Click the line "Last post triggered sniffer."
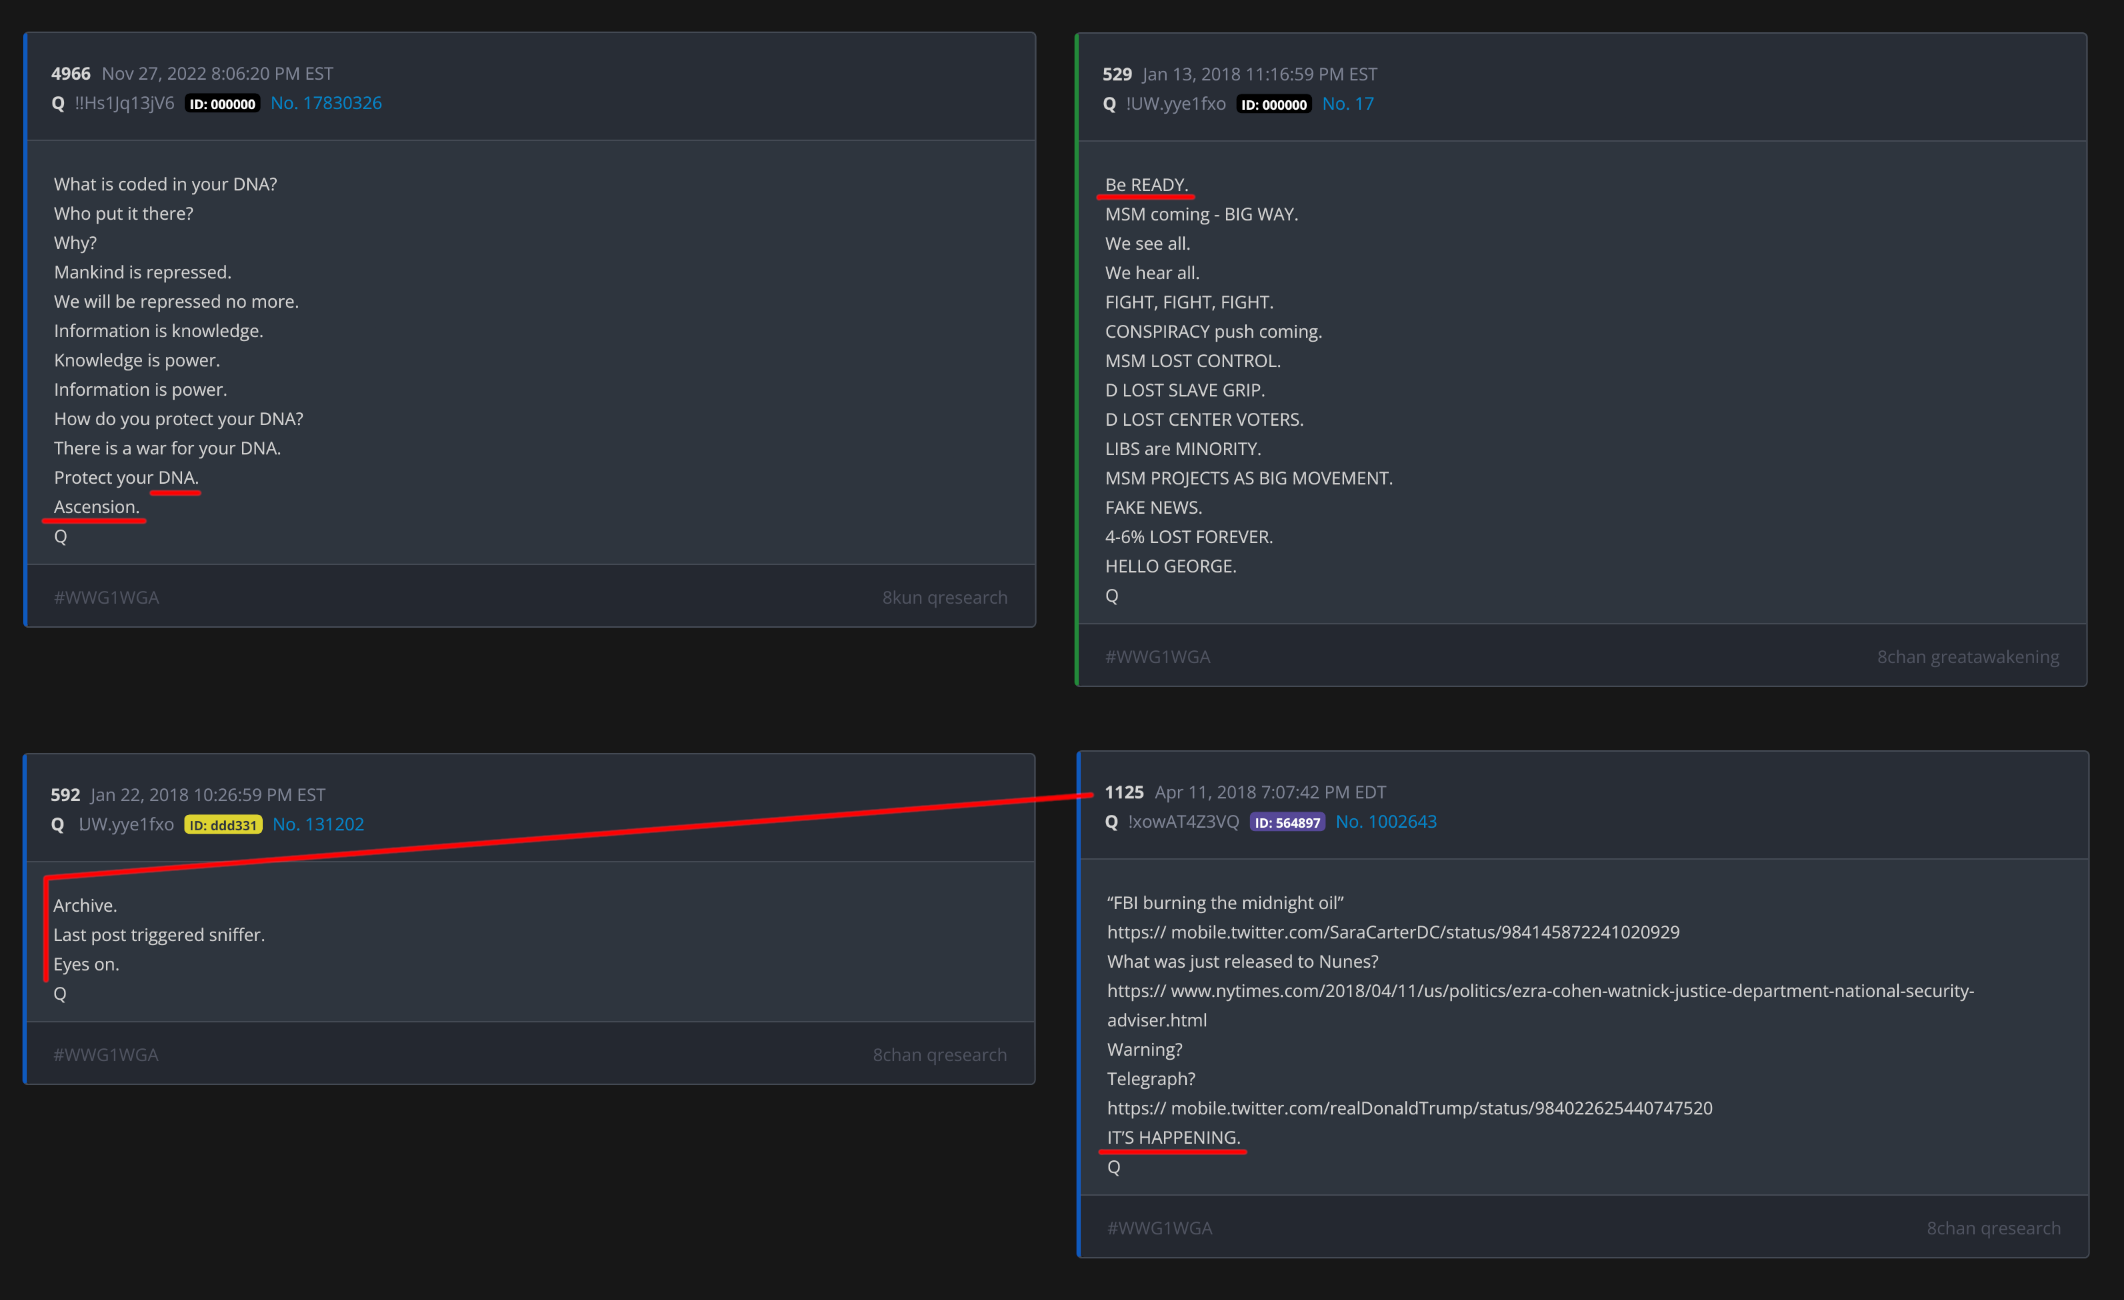Viewport: 2124px width, 1300px height. click(159, 935)
